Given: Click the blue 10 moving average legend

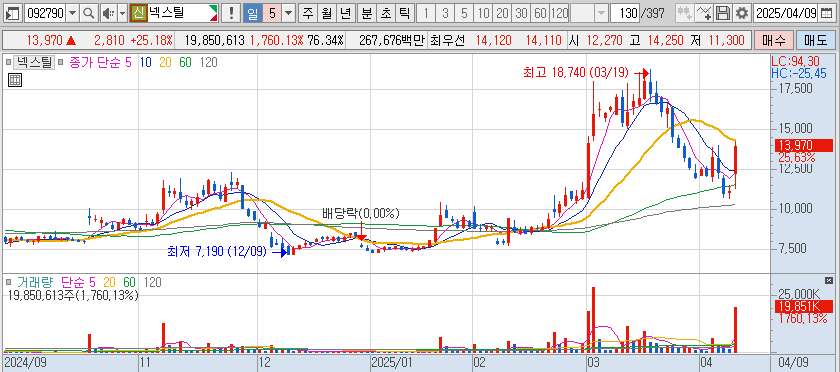Looking at the screenshot, I should [x=145, y=63].
